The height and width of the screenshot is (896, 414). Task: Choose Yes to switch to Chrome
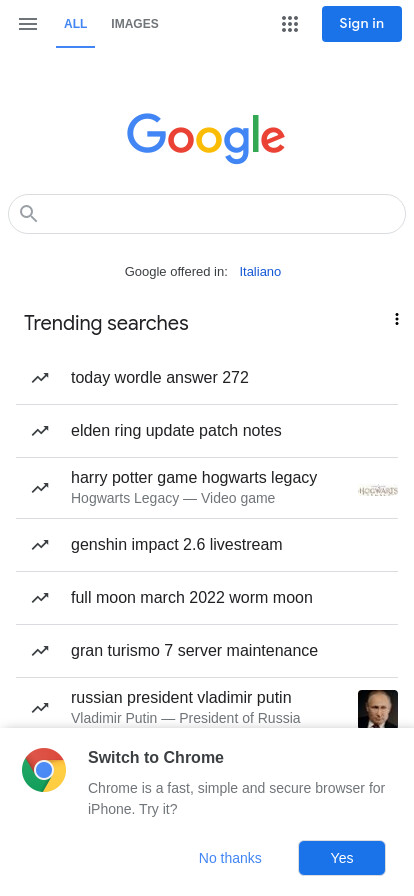[x=342, y=858]
